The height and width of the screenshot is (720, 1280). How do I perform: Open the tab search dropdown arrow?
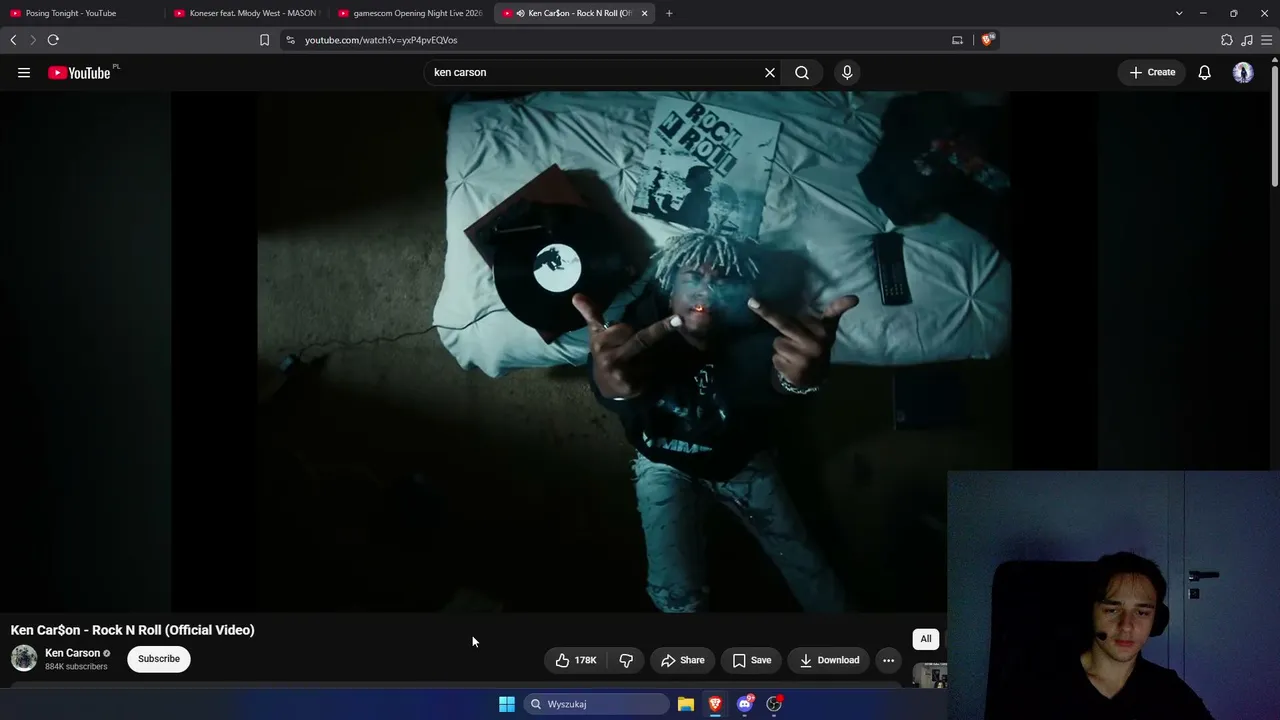1179,13
